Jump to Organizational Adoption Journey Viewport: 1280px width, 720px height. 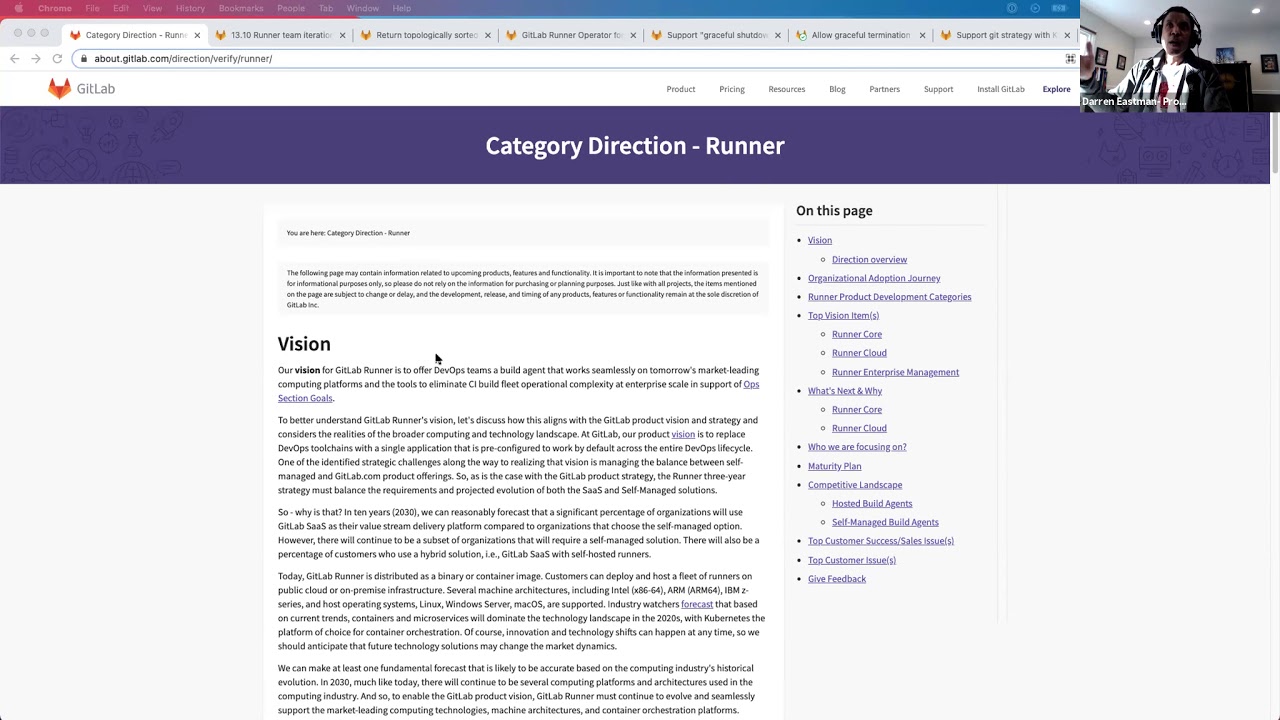click(874, 278)
